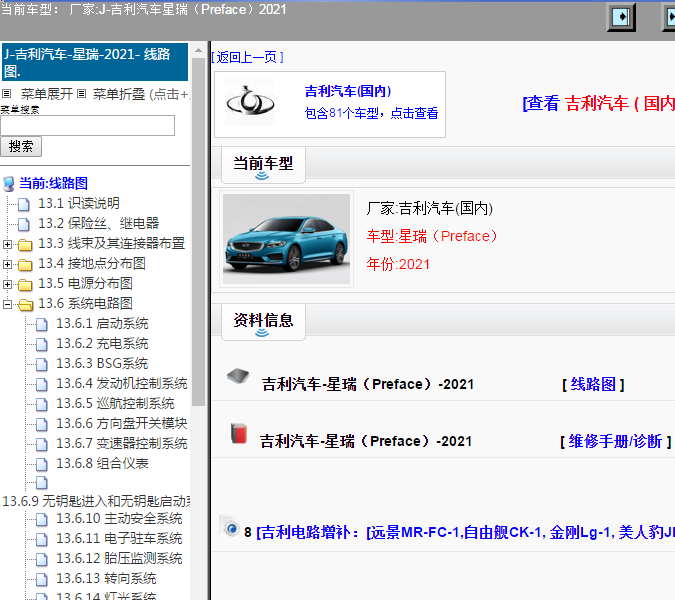The image size is (675, 600).
Task: Open 13.6.9 无钥匙进入和无钥匙启动 item
Action: [96, 501]
